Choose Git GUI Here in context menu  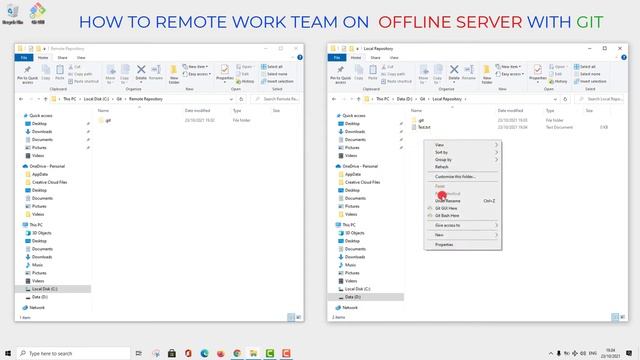462,208
